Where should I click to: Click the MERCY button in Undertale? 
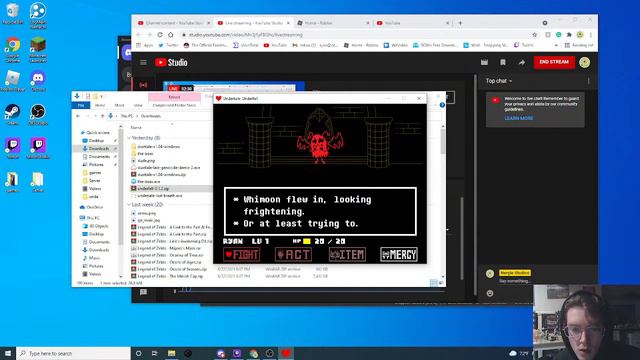coord(399,255)
